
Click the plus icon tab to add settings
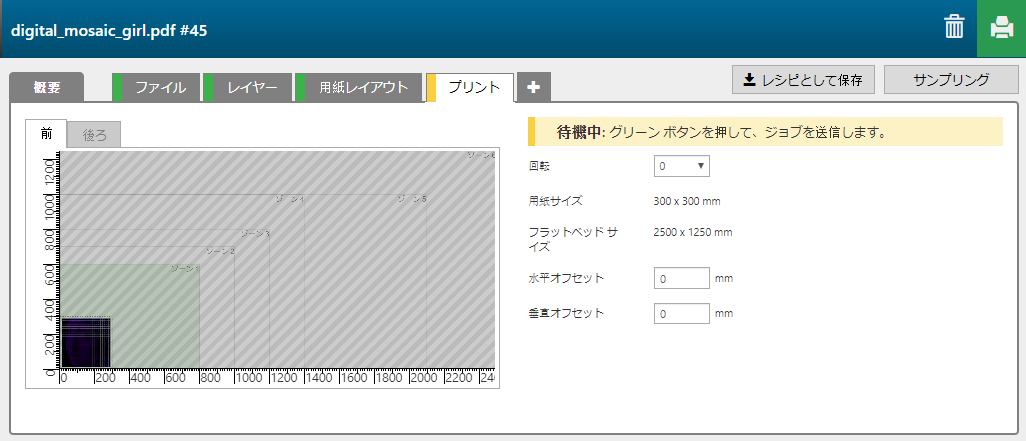[x=533, y=87]
